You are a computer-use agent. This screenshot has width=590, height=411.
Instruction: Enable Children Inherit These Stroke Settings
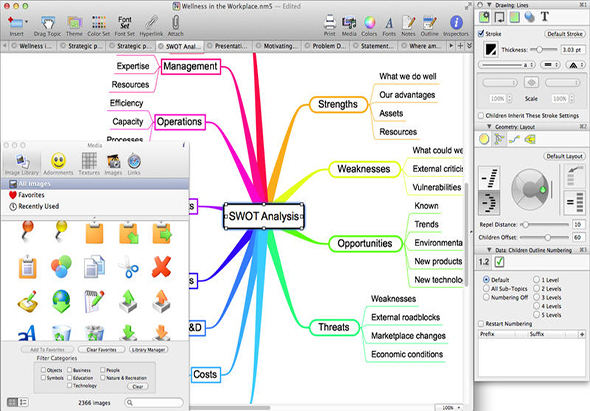(481, 116)
